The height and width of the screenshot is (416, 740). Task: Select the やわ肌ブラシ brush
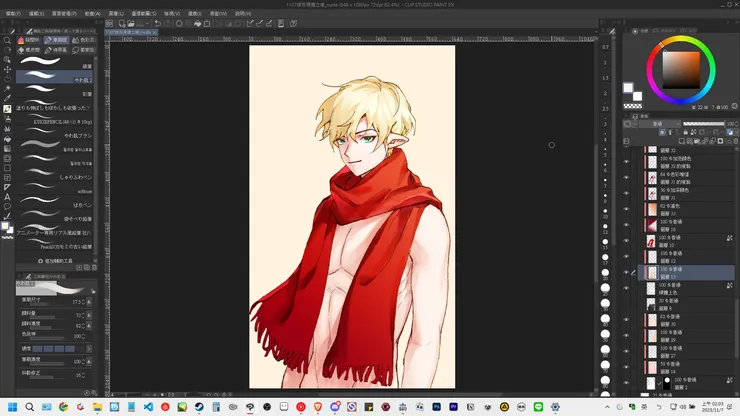coord(55,132)
